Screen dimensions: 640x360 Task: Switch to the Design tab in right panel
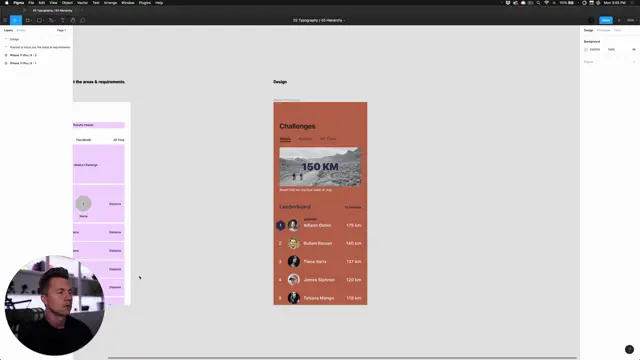pos(588,30)
